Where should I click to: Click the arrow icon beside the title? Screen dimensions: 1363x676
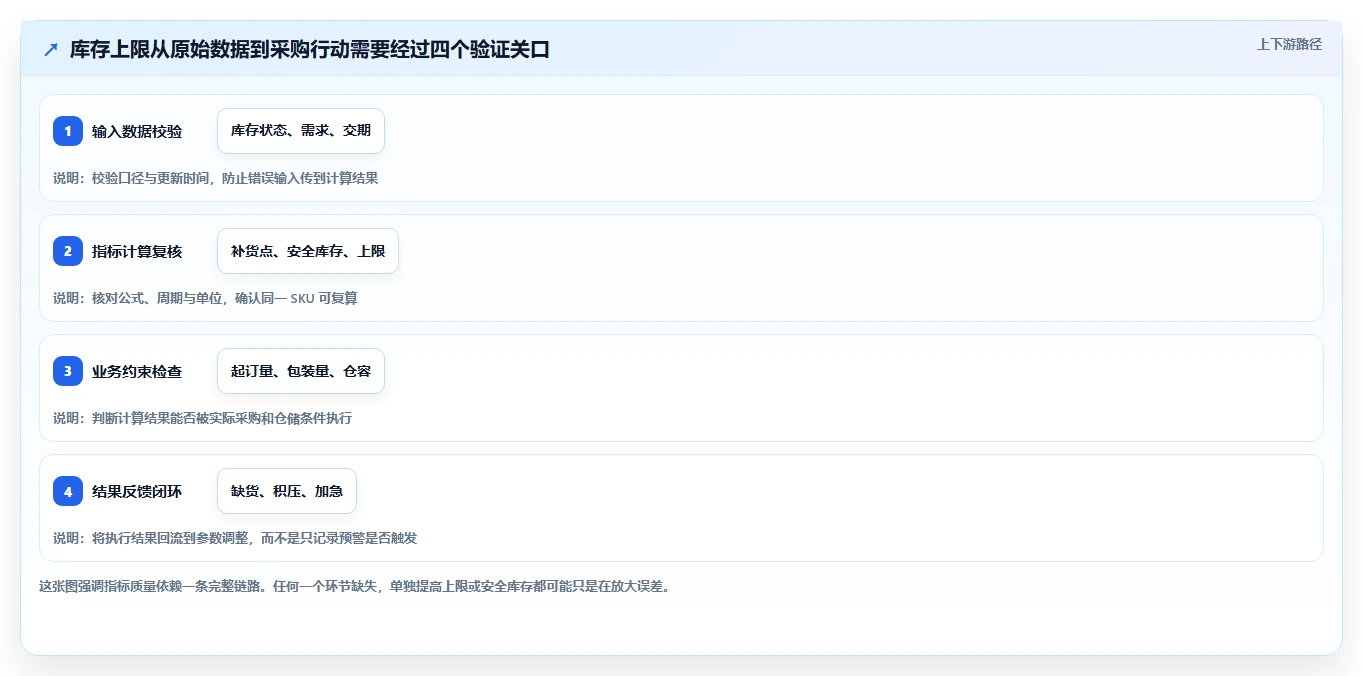click(51, 49)
